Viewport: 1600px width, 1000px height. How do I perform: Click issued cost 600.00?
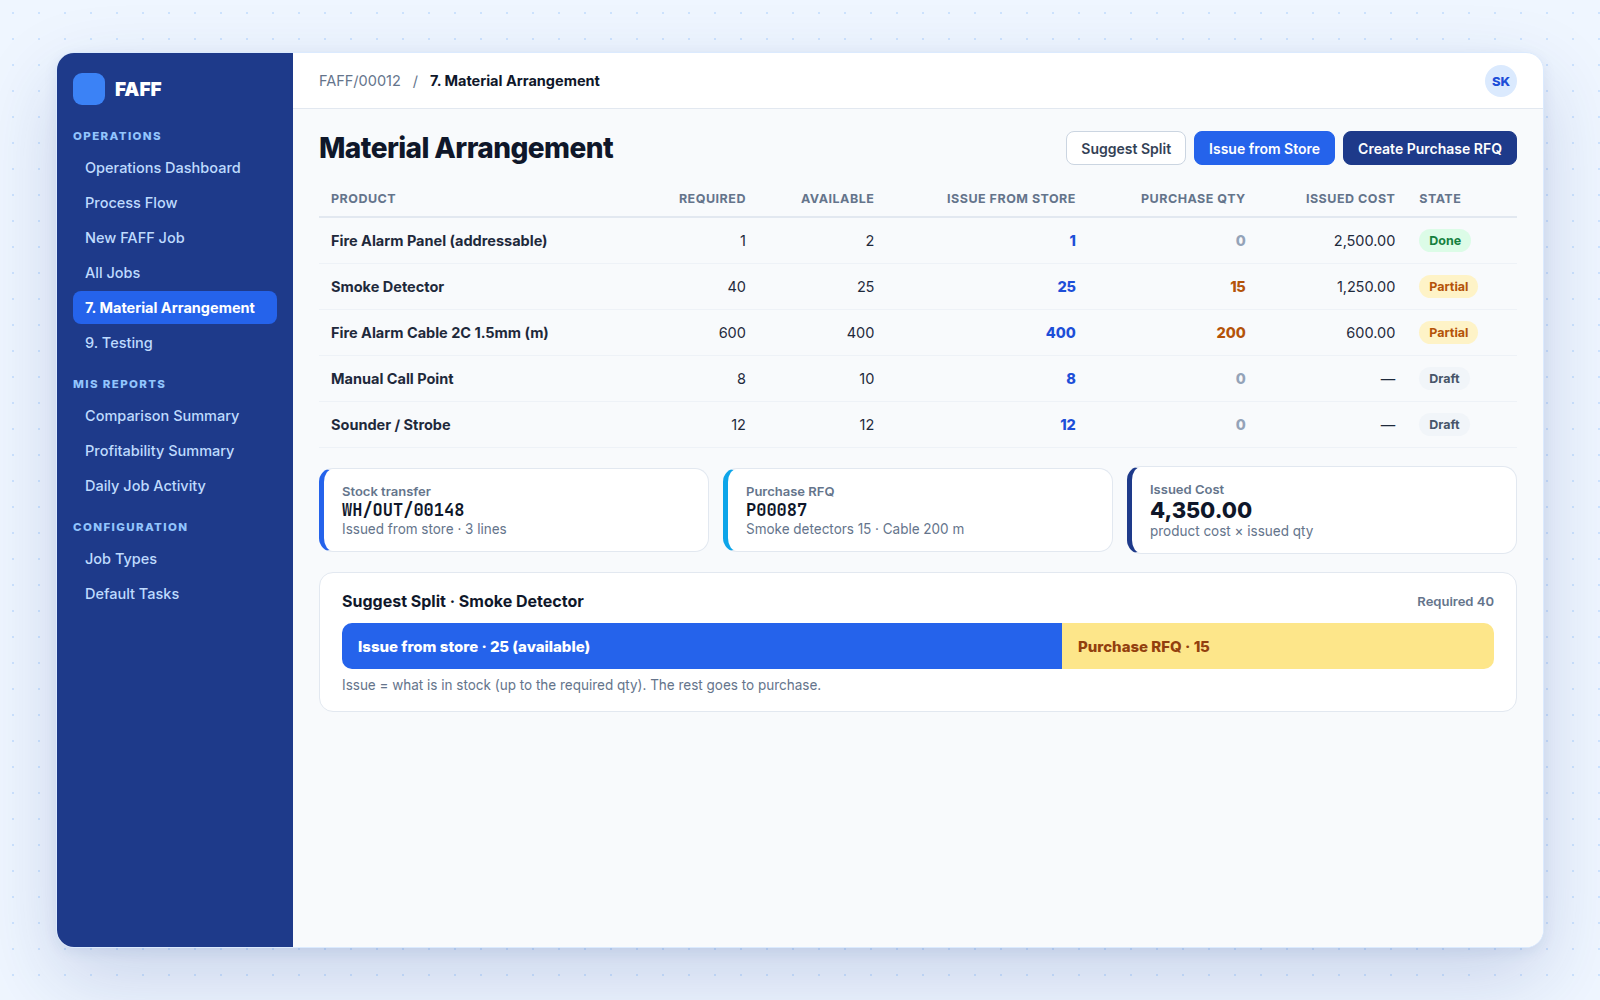(x=1370, y=333)
